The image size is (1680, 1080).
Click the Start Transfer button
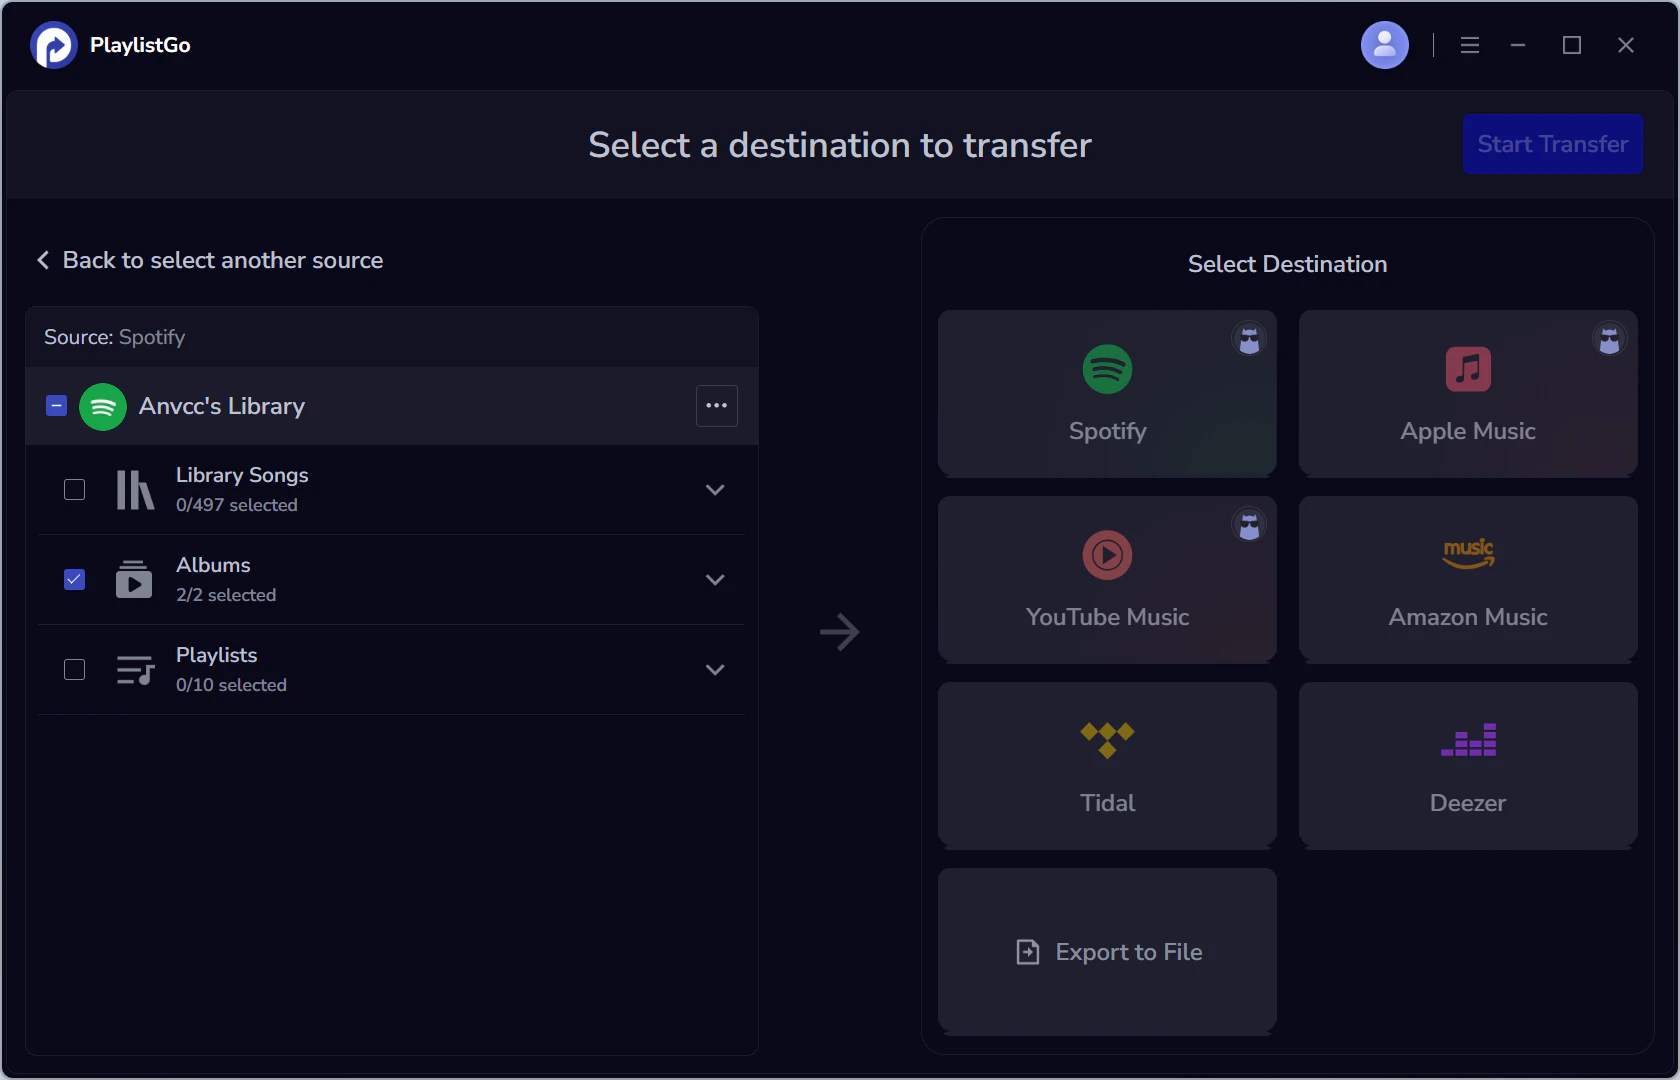(x=1552, y=144)
